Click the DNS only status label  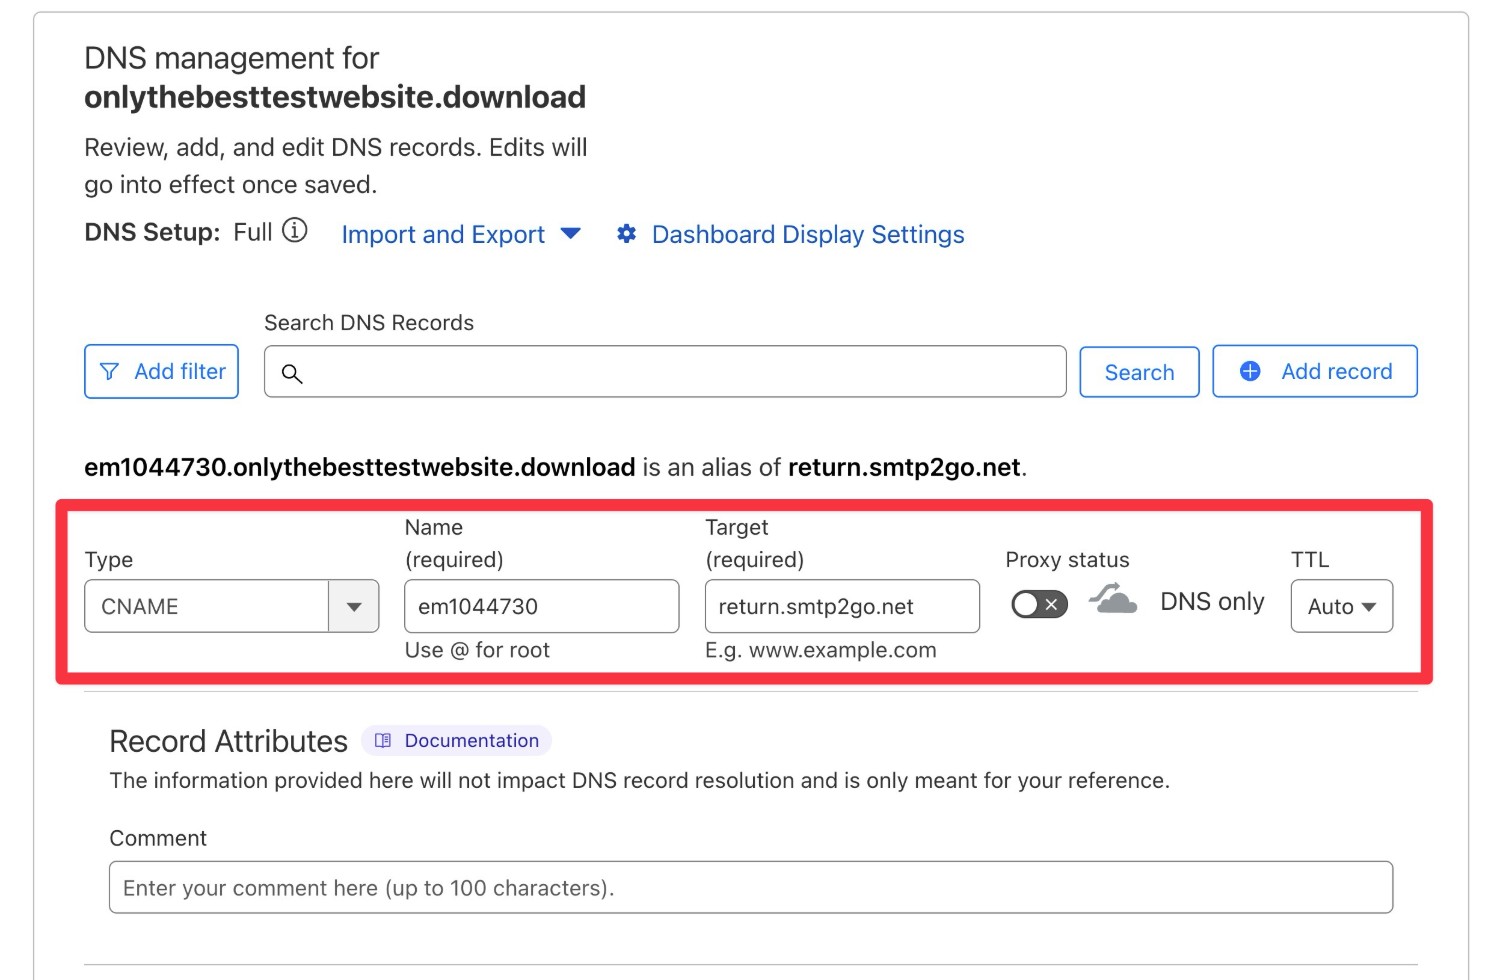(x=1212, y=602)
